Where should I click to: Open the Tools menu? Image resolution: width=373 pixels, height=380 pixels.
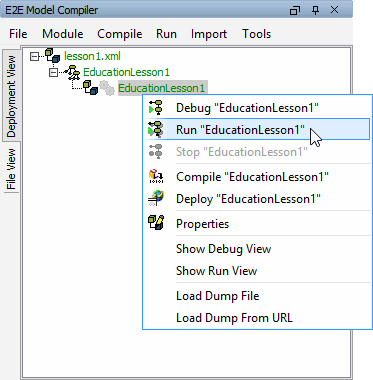click(x=256, y=34)
